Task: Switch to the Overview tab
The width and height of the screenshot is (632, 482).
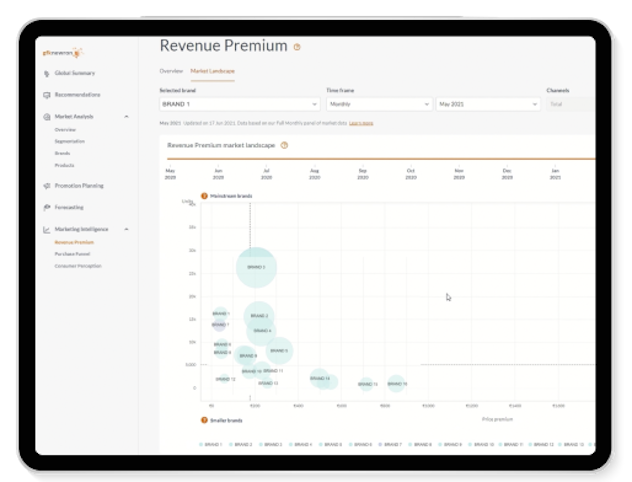Action: (170, 71)
